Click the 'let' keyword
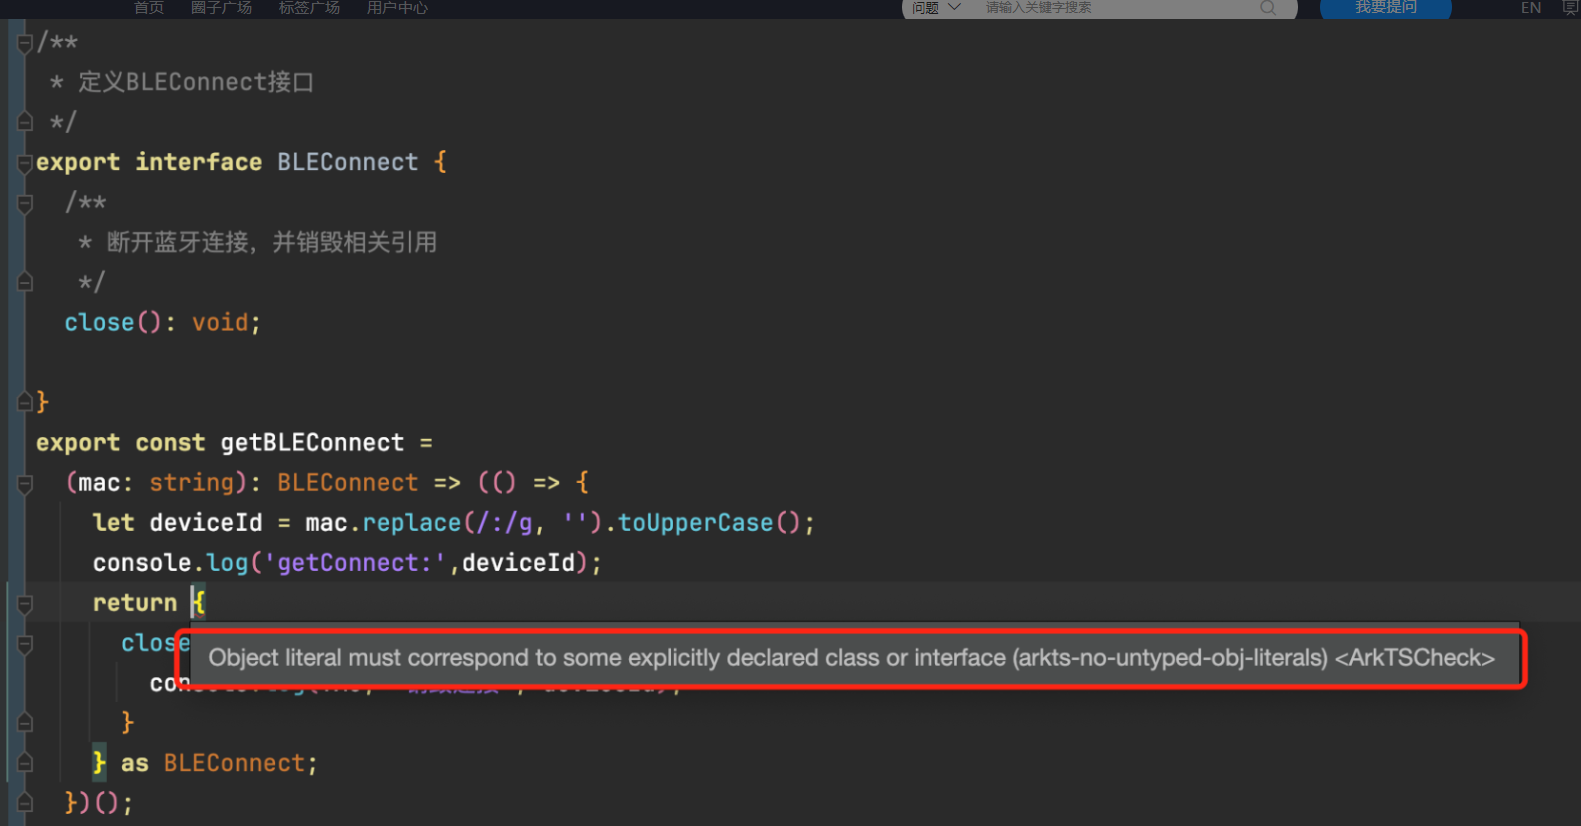1581x826 pixels. coord(114,523)
